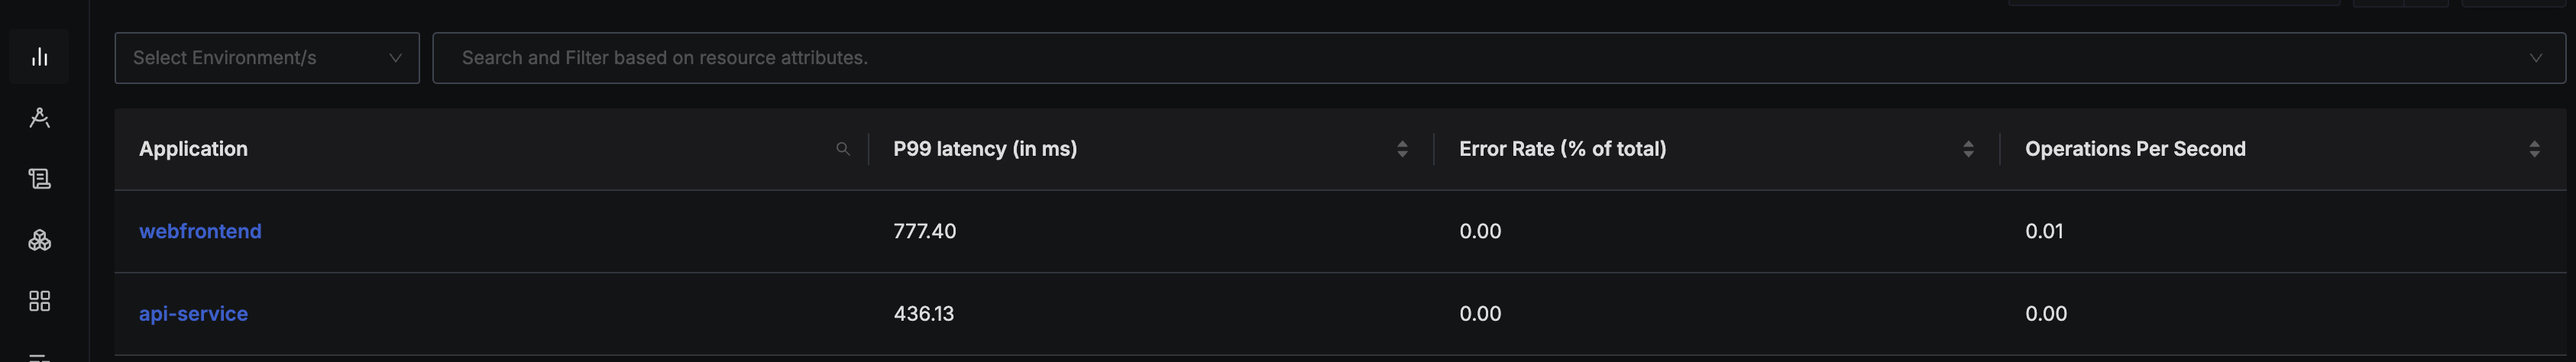
Task: Open Logs scroll icon in sidebar
Action: coord(39,179)
